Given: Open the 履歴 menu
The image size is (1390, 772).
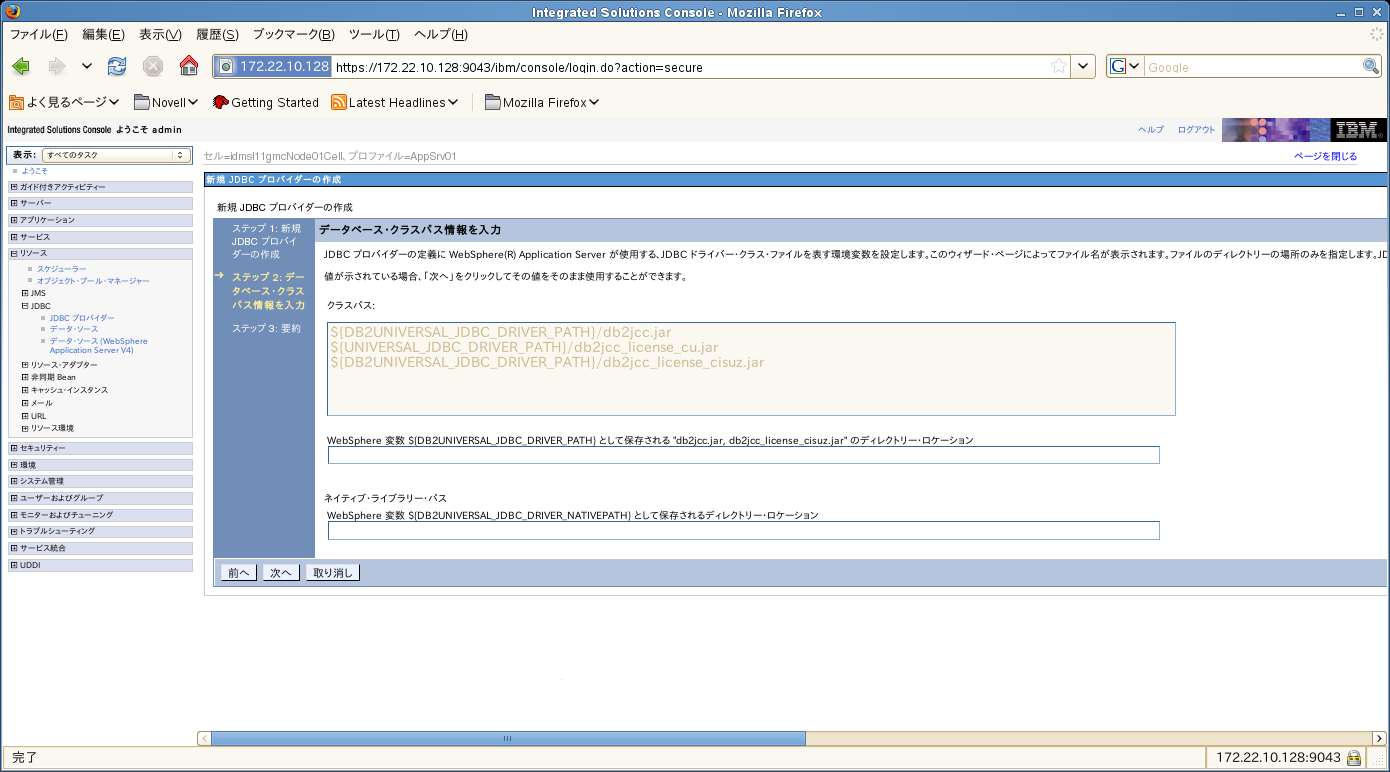Looking at the screenshot, I should [217, 34].
